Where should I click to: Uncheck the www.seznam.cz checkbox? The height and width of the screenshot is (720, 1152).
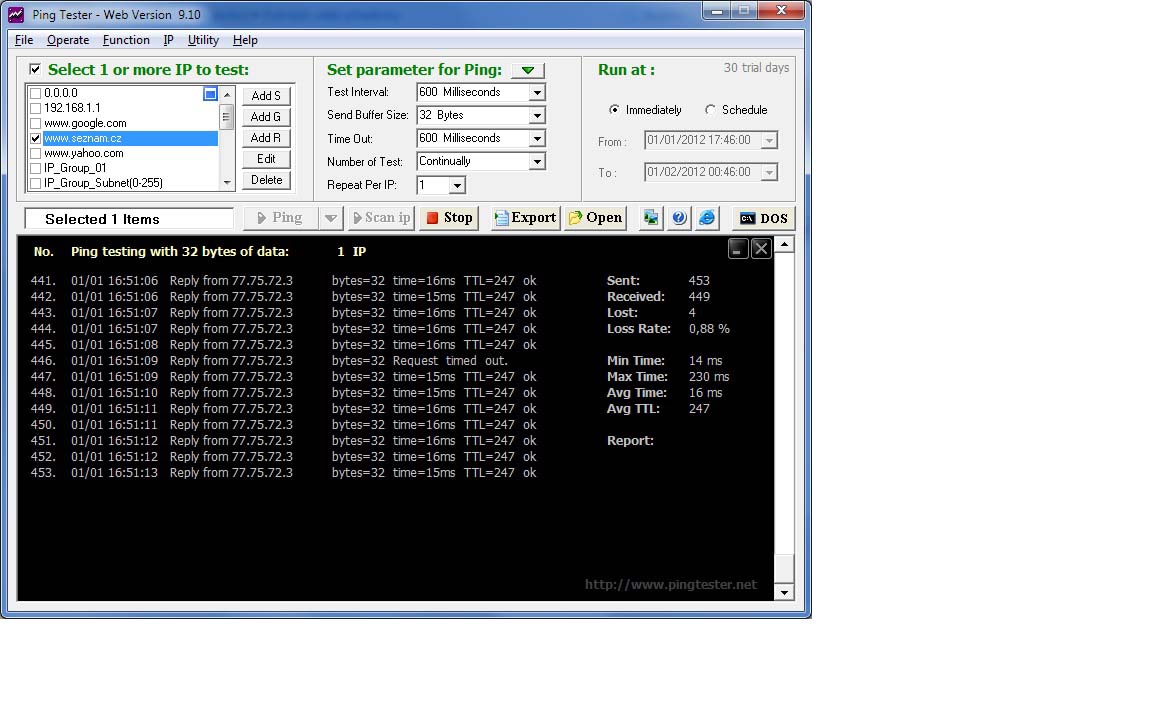tap(35, 138)
